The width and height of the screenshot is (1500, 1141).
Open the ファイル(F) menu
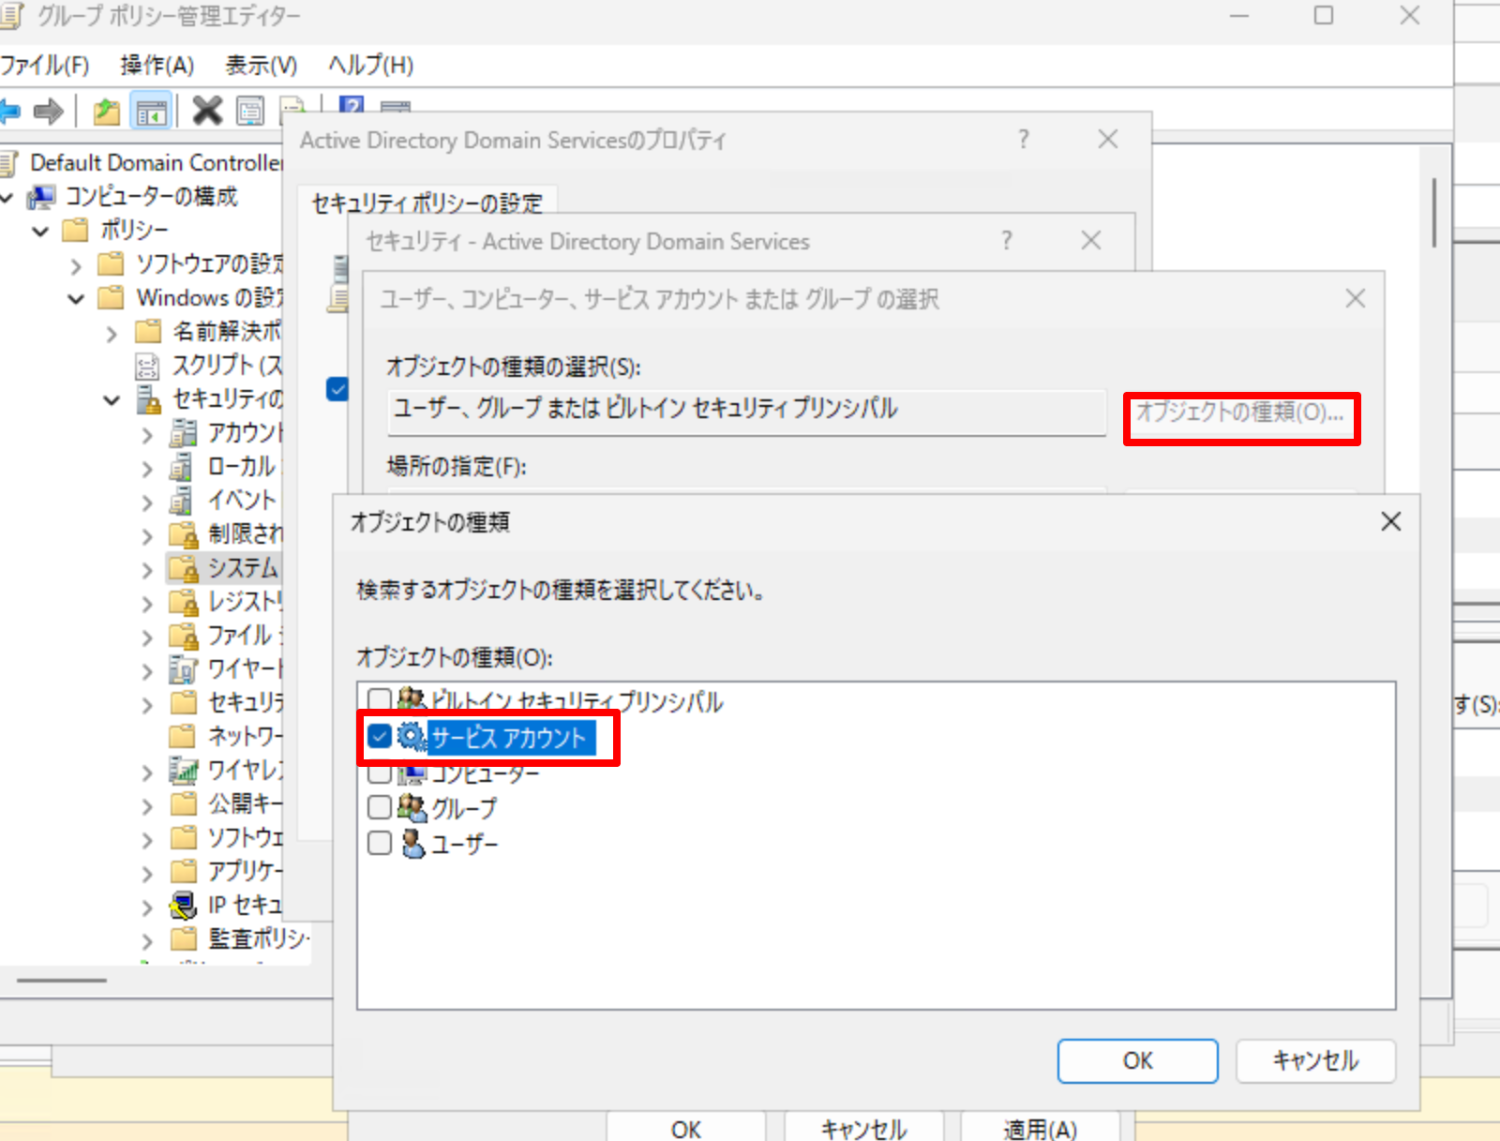coord(45,66)
